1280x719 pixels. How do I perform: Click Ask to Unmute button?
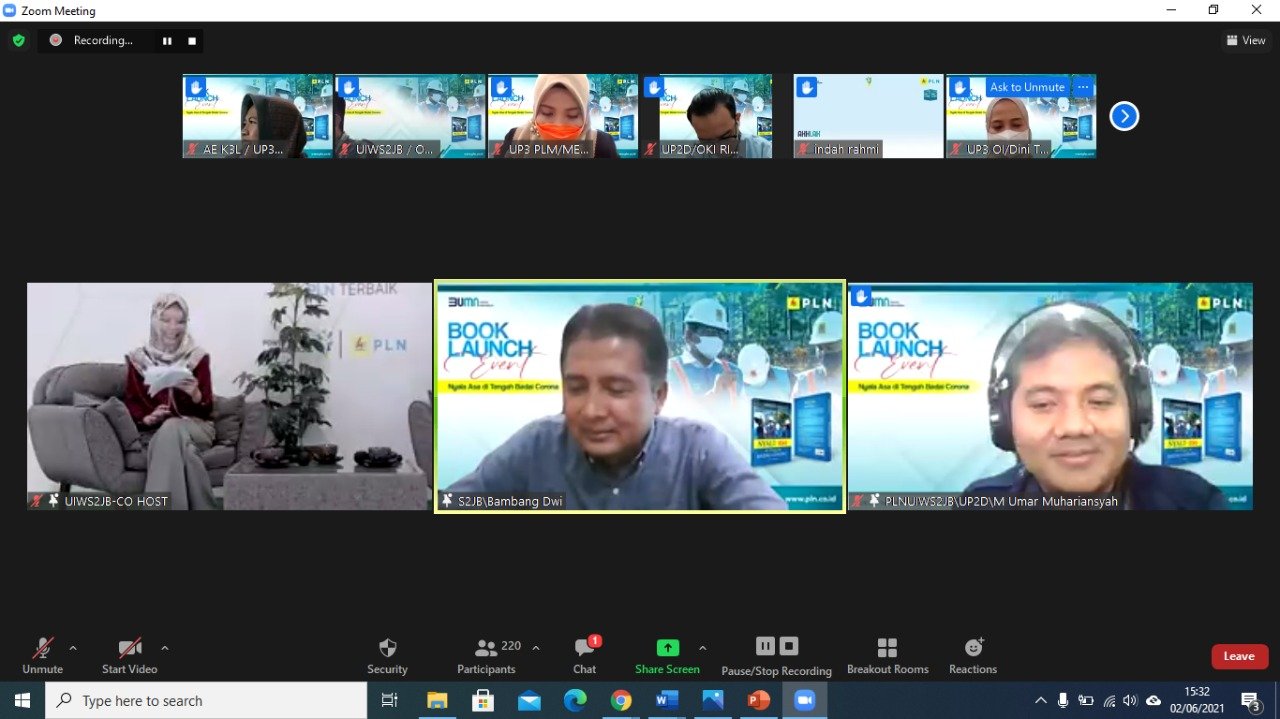[x=1027, y=87]
